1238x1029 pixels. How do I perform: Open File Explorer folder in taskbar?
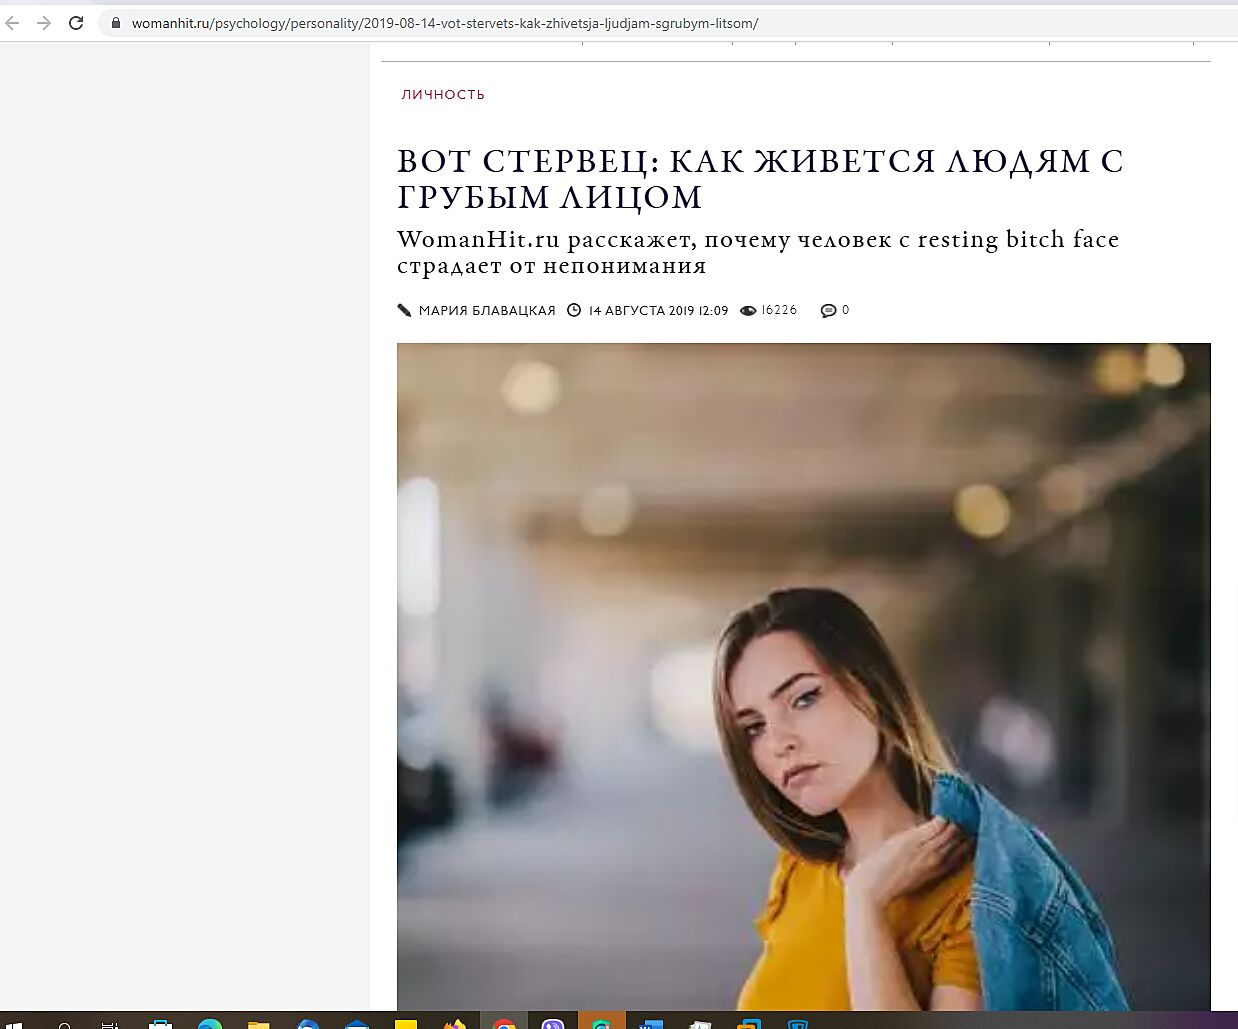tap(258, 1023)
